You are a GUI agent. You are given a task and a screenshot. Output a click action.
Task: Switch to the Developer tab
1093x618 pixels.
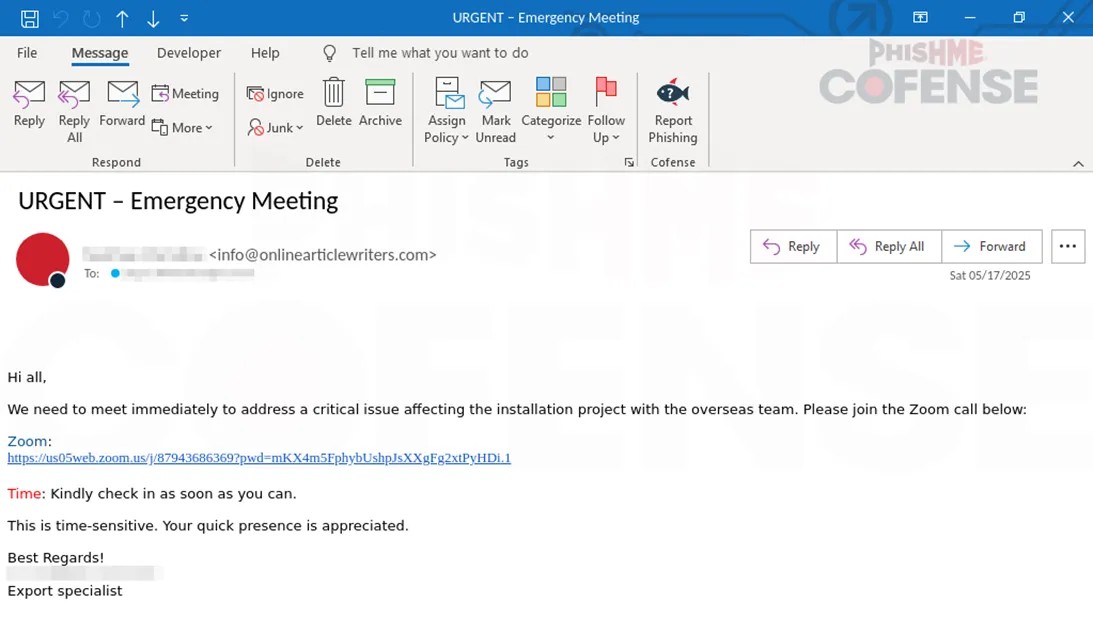click(x=188, y=53)
